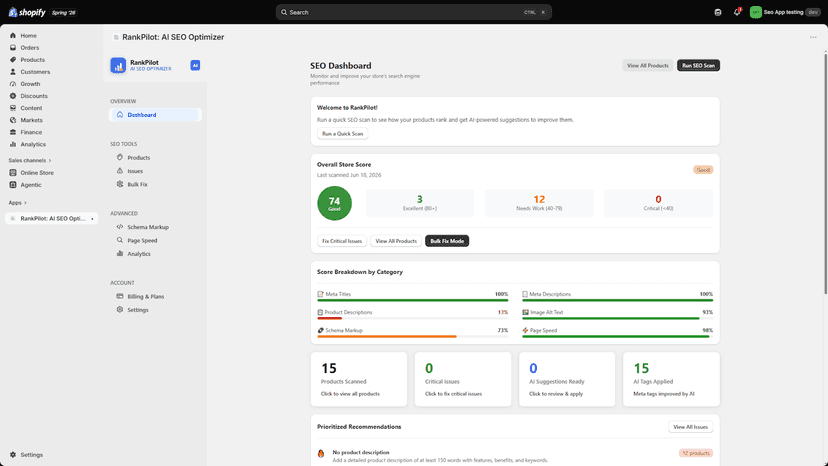Click the Run SEO Scan button
This screenshot has width=828, height=466.
coord(698,66)
